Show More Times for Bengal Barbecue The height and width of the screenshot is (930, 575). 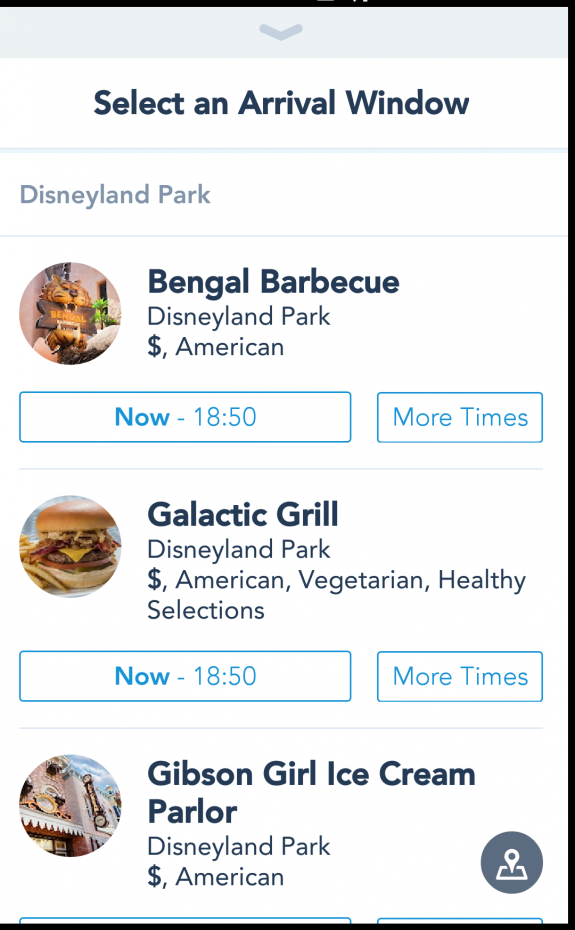coord(460,417)
